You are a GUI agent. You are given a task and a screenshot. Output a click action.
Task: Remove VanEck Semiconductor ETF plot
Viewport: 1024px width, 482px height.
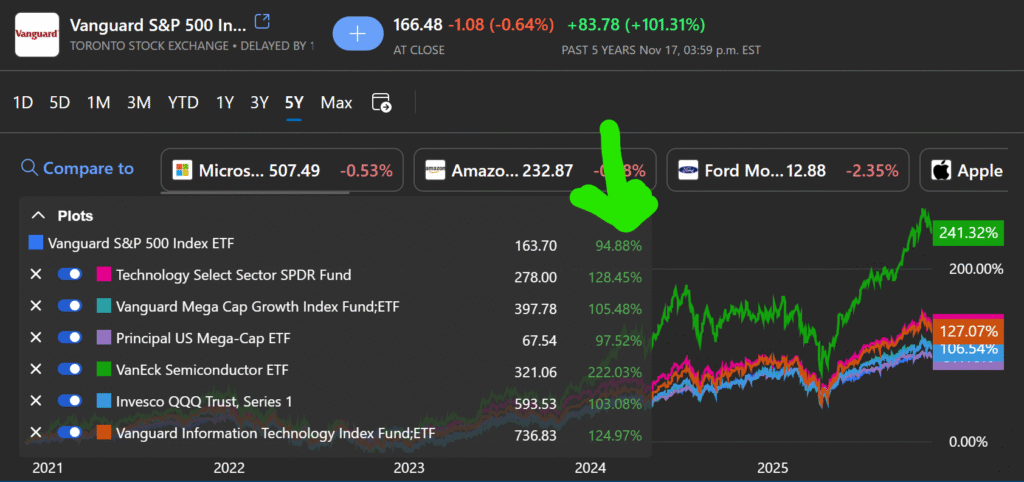36,369
